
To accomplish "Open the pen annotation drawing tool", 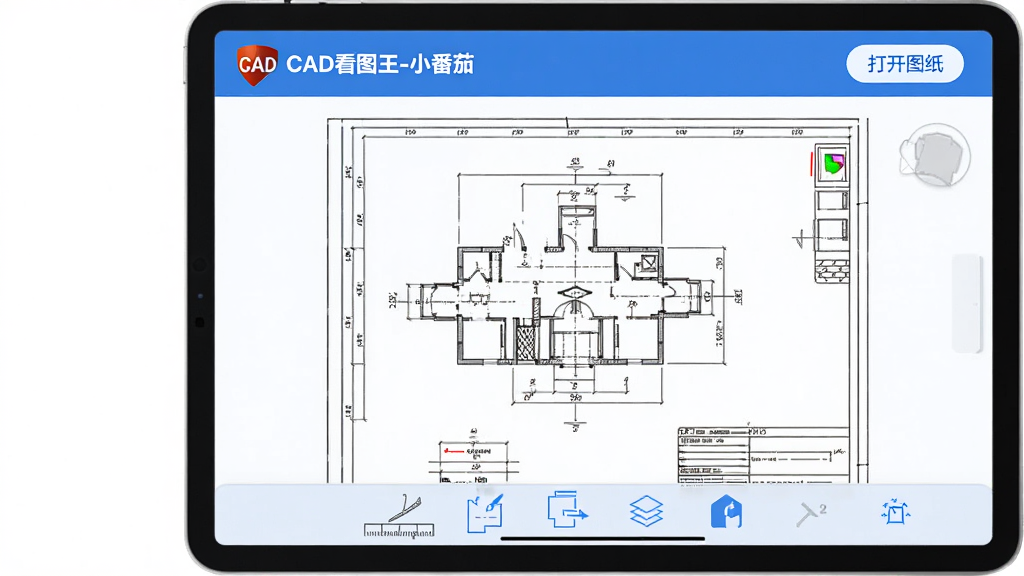I will pos(485,513).
